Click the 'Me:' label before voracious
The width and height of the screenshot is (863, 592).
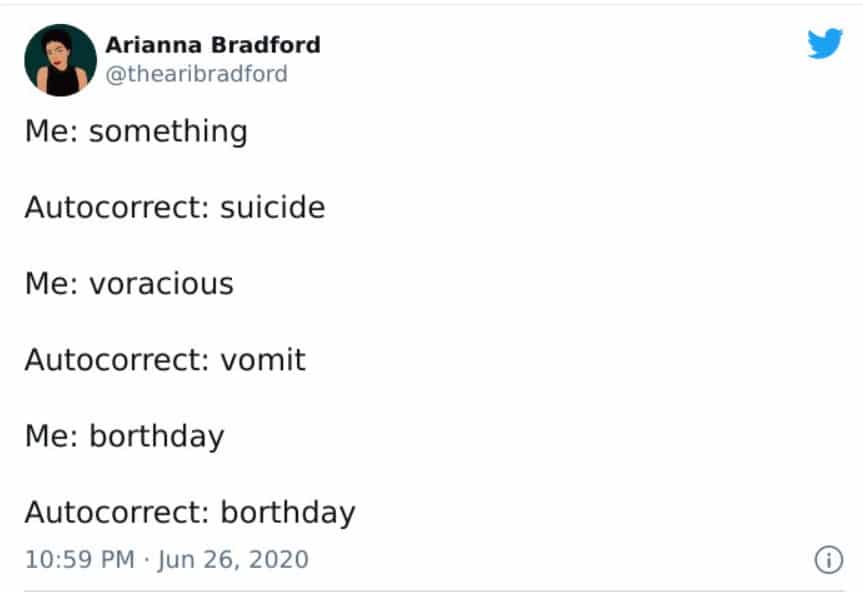tap(52, 284)
